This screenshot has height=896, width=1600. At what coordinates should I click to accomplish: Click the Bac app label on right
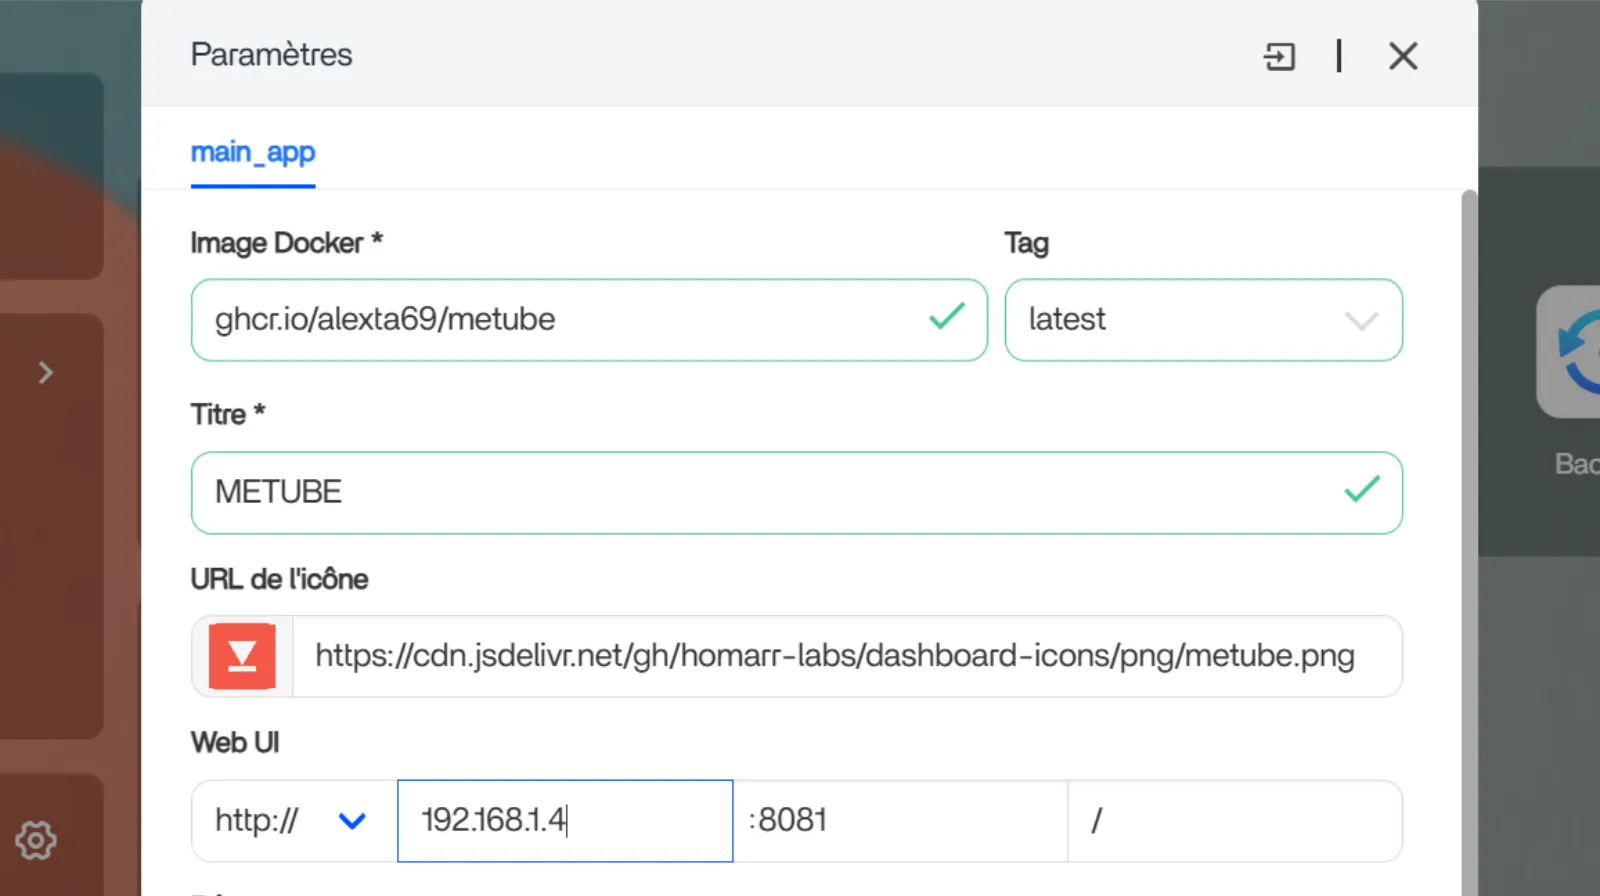pos(1576,464)
